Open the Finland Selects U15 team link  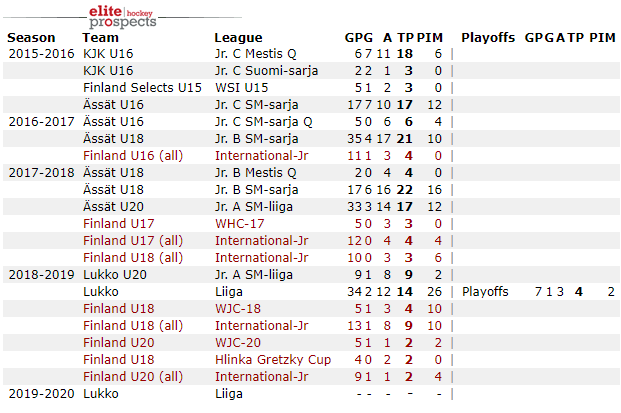(142, 87)
